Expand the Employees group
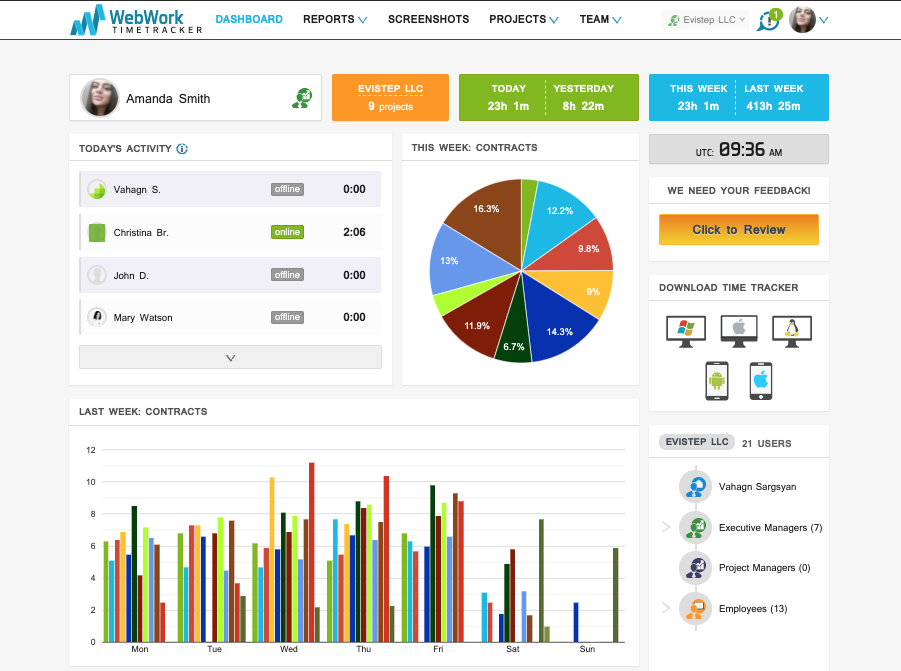This screenshot has height=671, width=901. (x=666, y=608)
